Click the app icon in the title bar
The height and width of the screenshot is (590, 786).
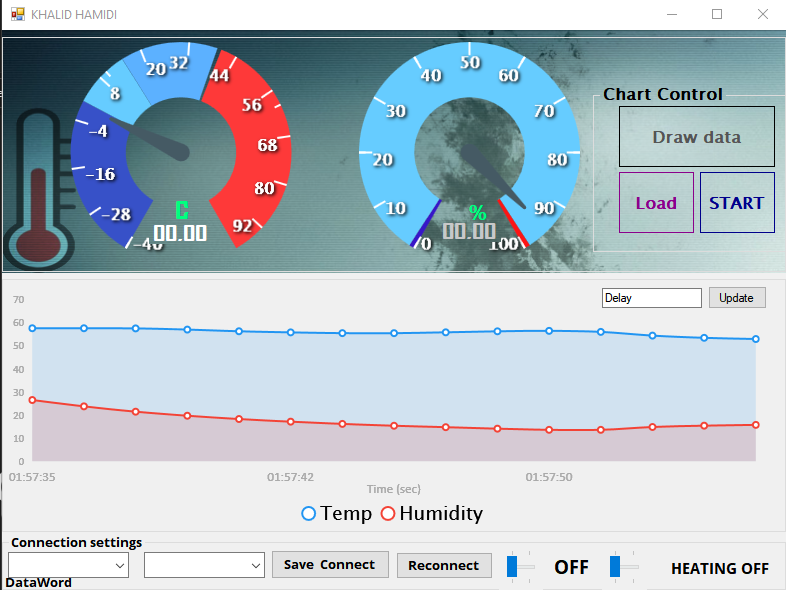17,15
